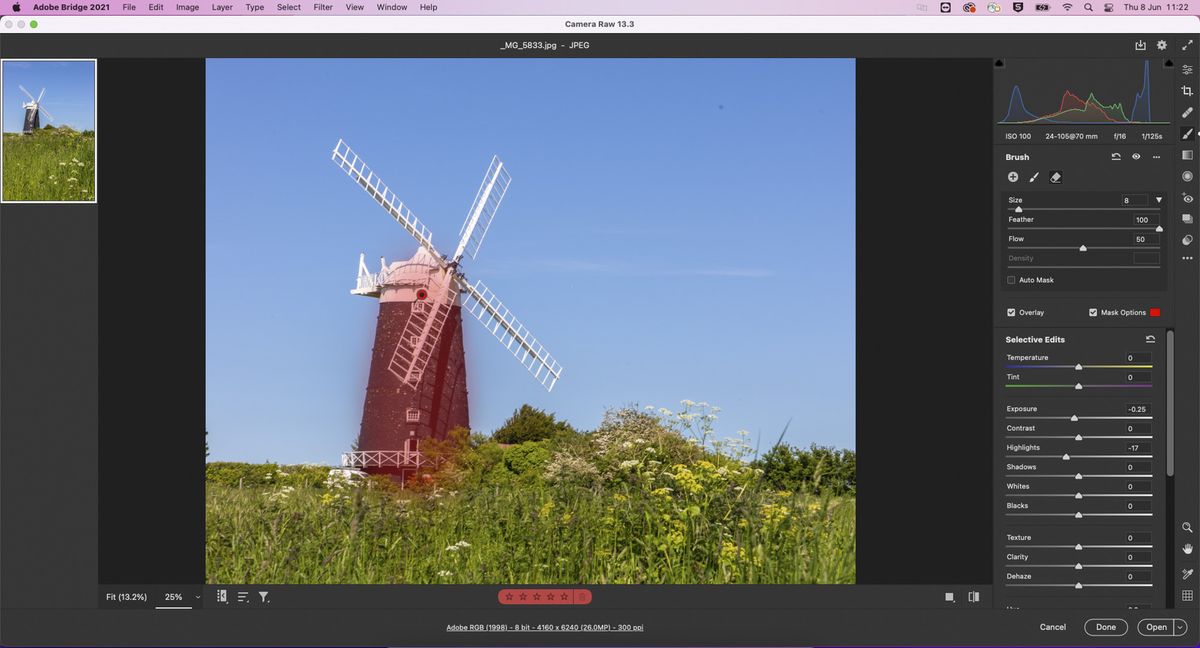Click the plus icon to add a new brush

[1013, 176]
